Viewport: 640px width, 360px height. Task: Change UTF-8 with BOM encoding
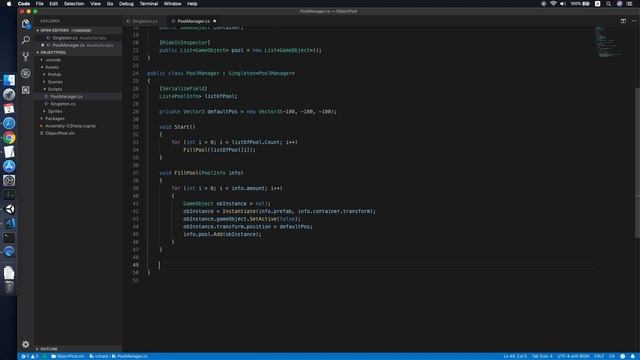tap(573, 356)
